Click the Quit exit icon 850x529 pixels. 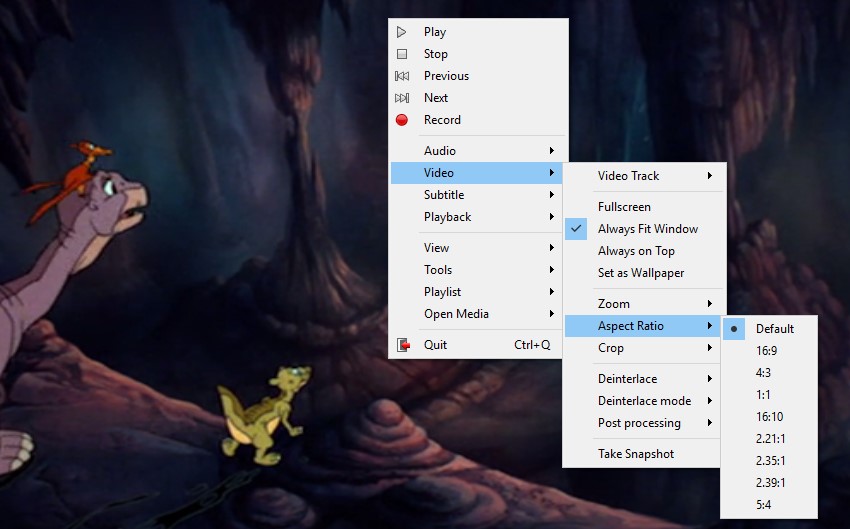pos(402,345)
